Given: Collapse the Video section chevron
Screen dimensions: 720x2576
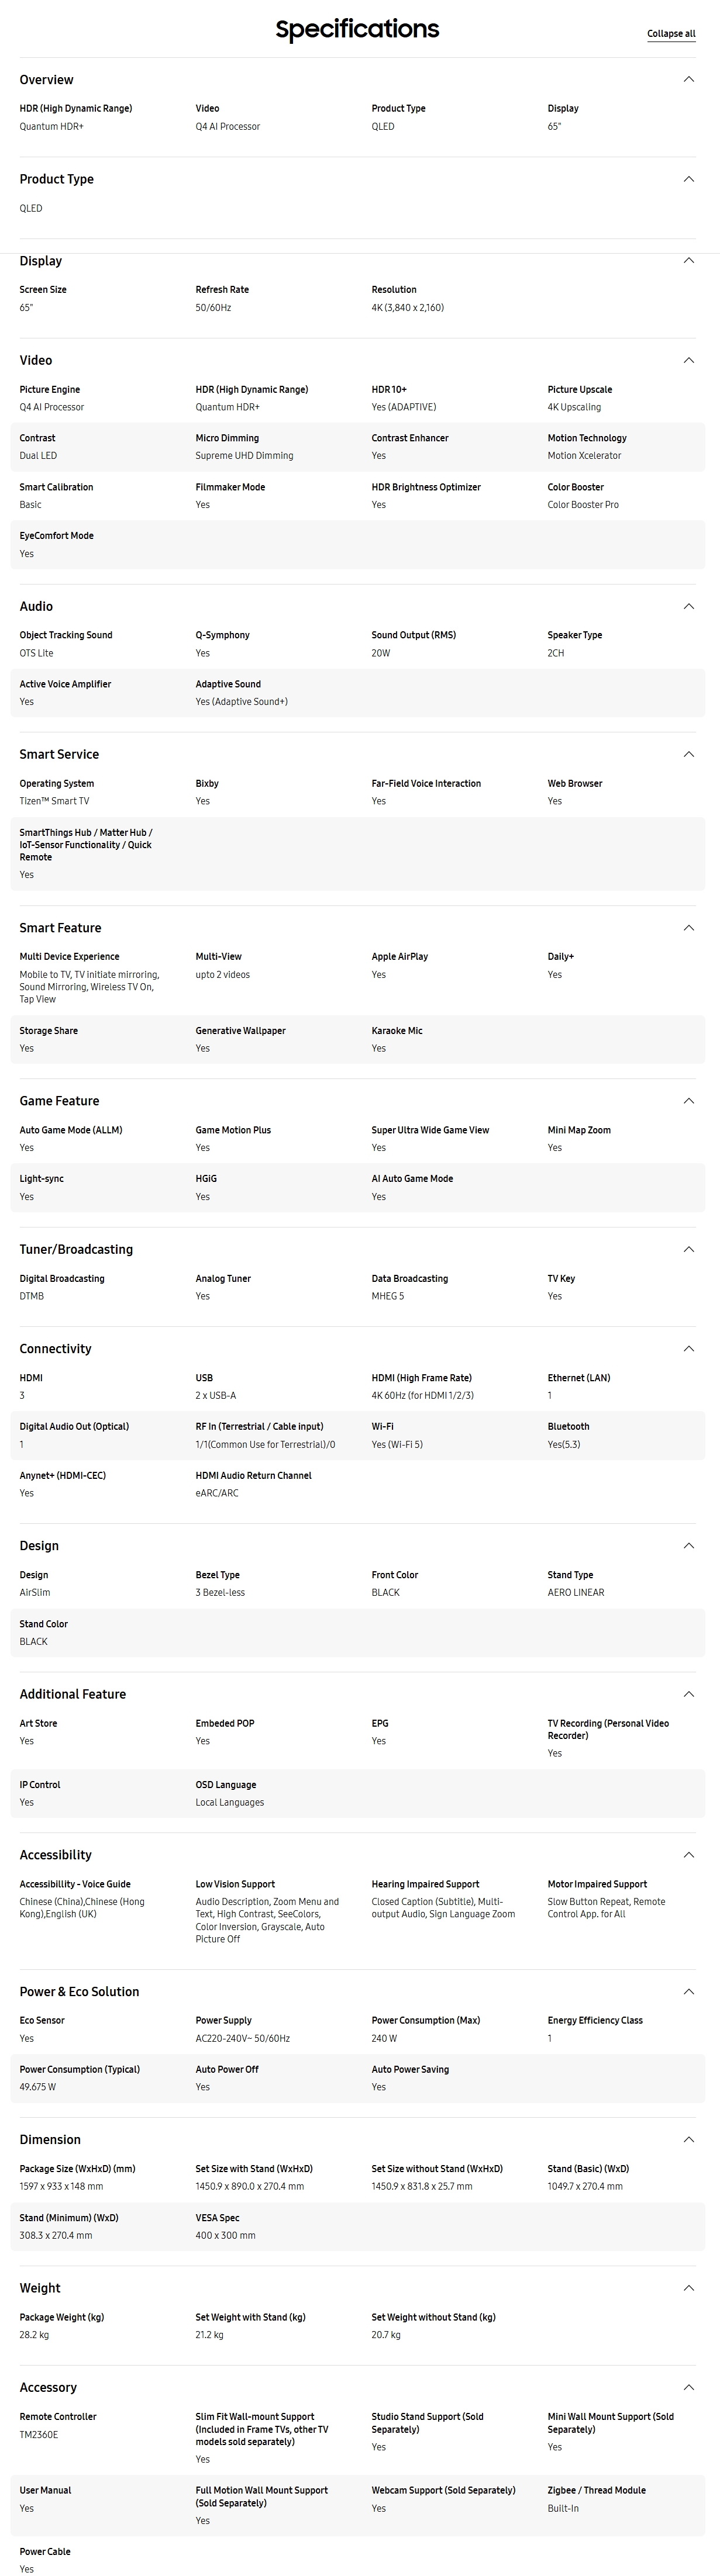Looking at the screenshot, I should pyautogui.click(x=688, y=360).
